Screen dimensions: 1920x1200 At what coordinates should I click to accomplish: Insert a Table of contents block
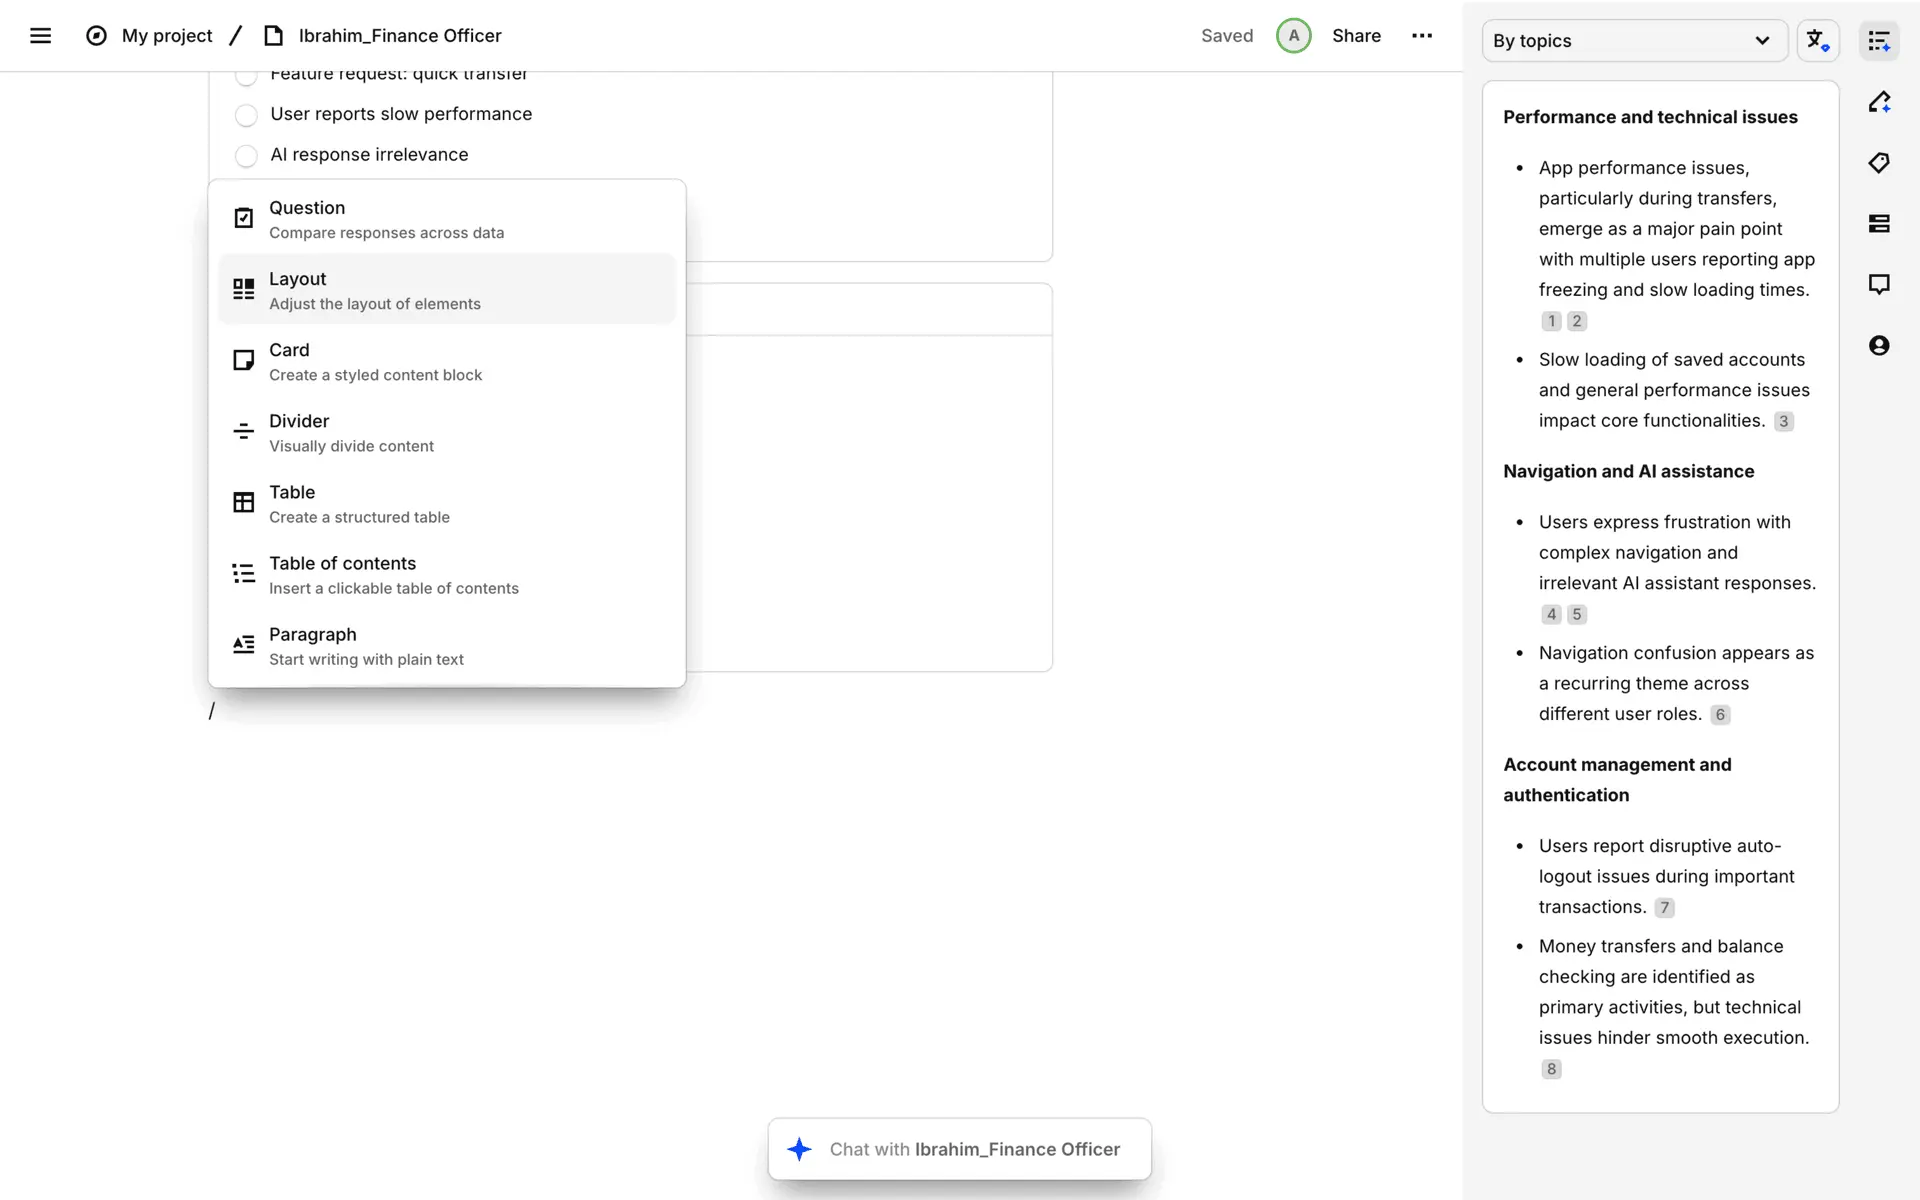(x=447, y=574)
